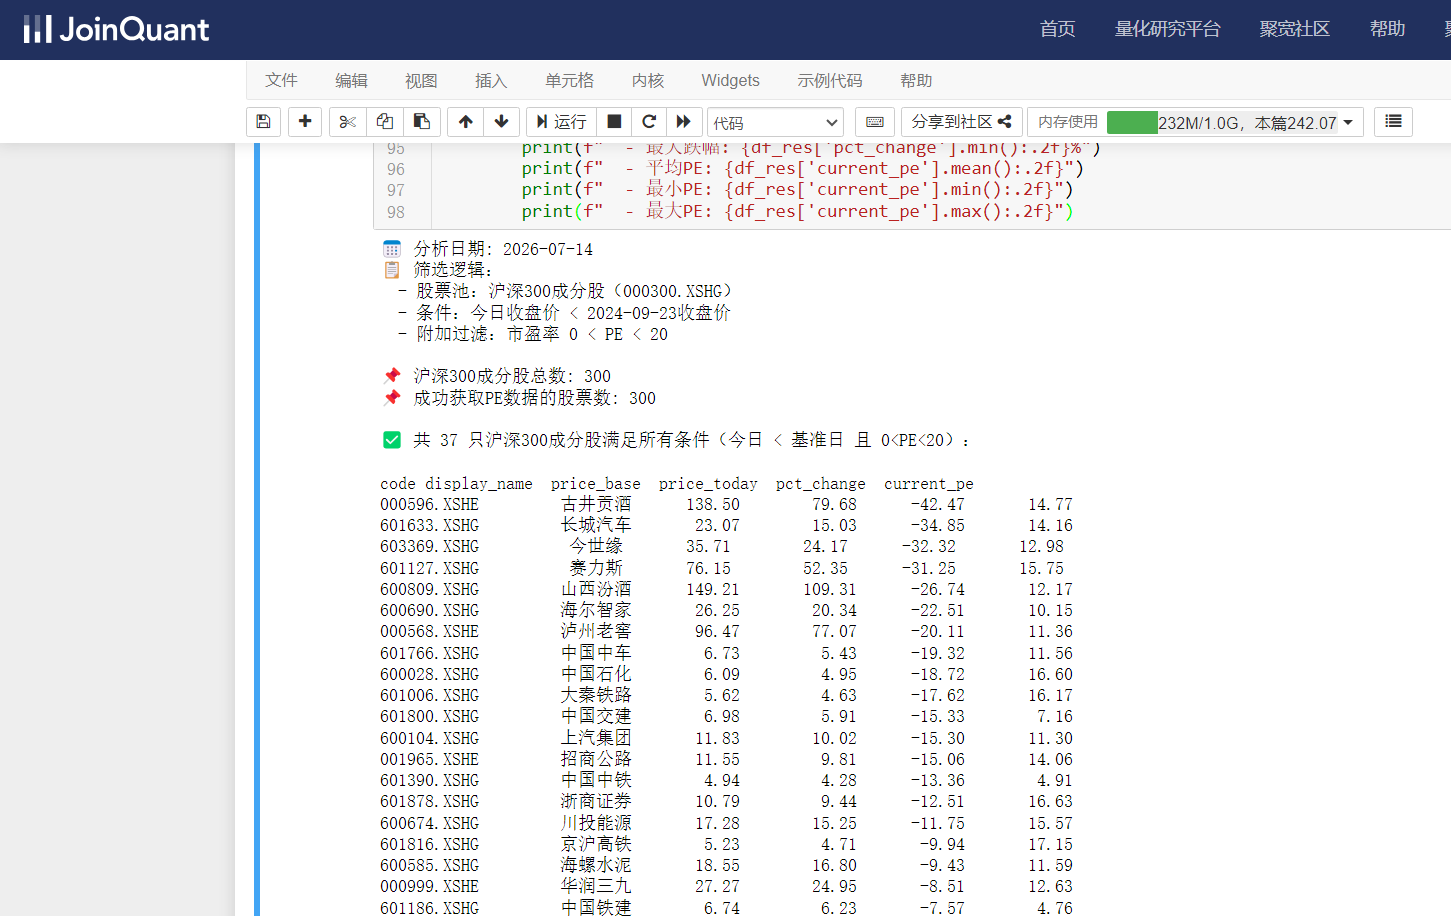Click stock code 601006.XSHG
Viewport: 1451px width, 916px height.
click(429, 695)
